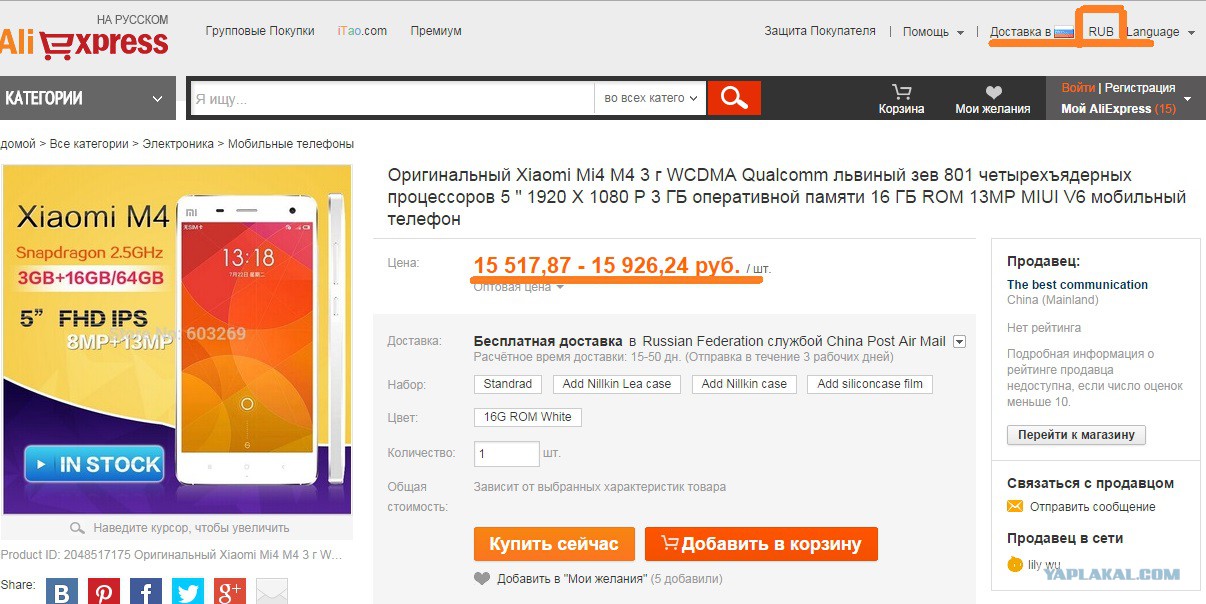This screenshot has width=1206, height=604.
Task: Open the во всех катего search category dropdown
Action: click(x=650, y=98)
